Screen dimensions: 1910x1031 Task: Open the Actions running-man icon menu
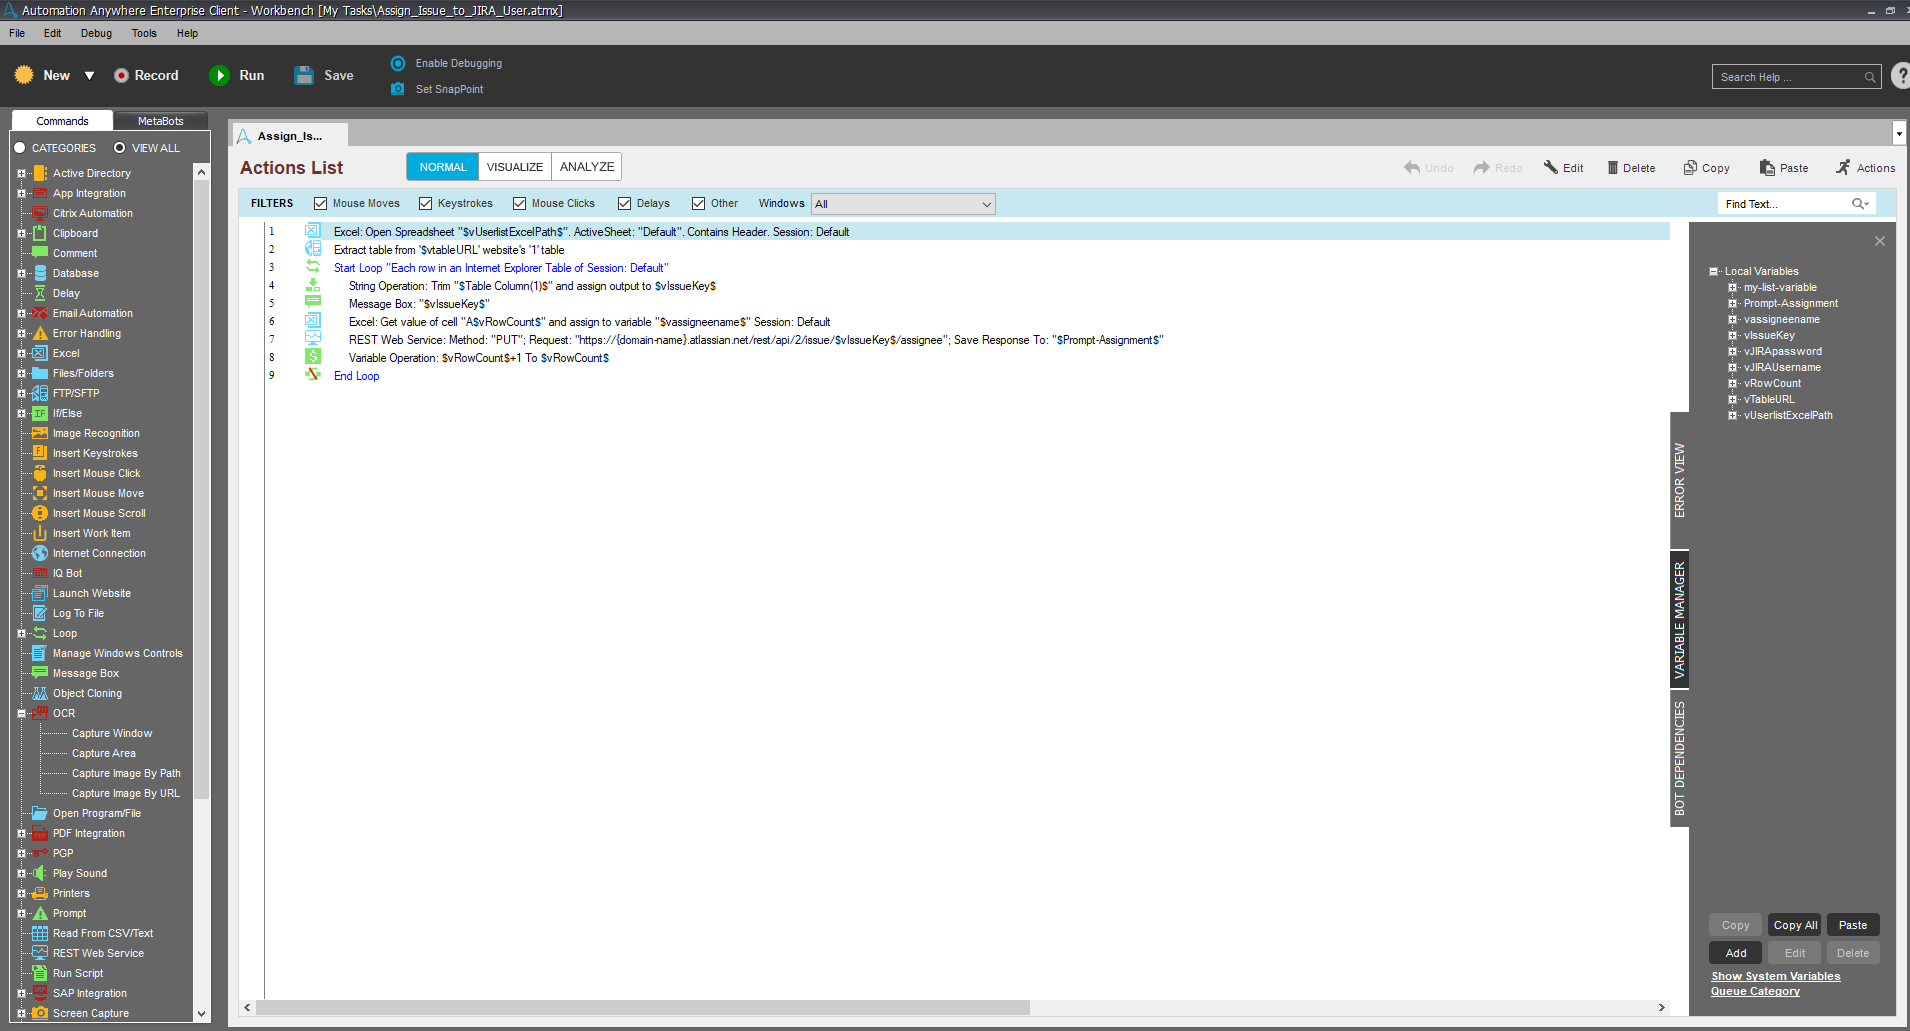click(x=1843, y=168)
